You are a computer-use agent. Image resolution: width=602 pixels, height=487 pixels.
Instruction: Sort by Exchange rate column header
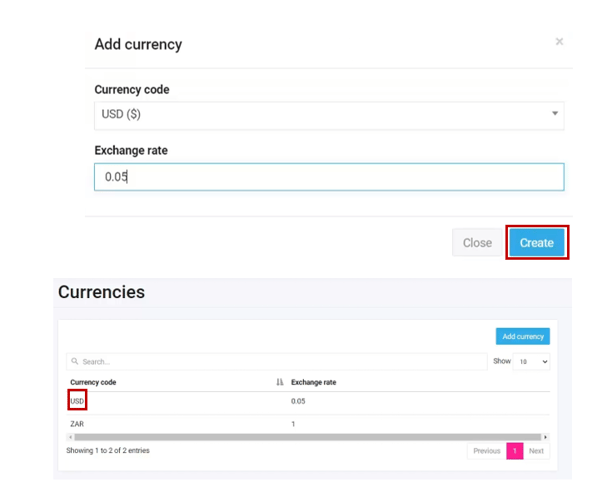[x=313, y=382]
